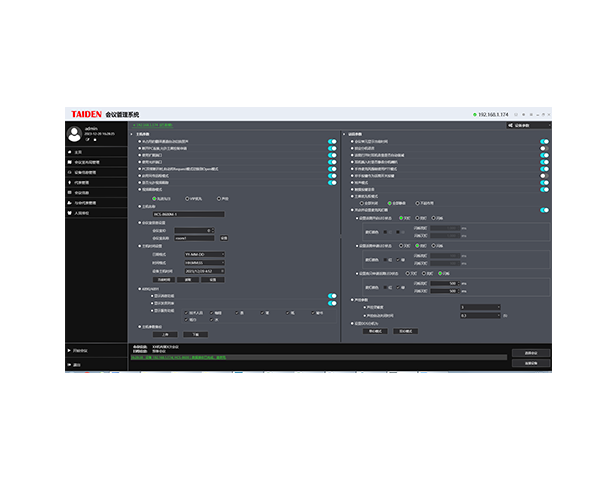
Task: Select the VIP优先 radio button
Action: (187, 198)
